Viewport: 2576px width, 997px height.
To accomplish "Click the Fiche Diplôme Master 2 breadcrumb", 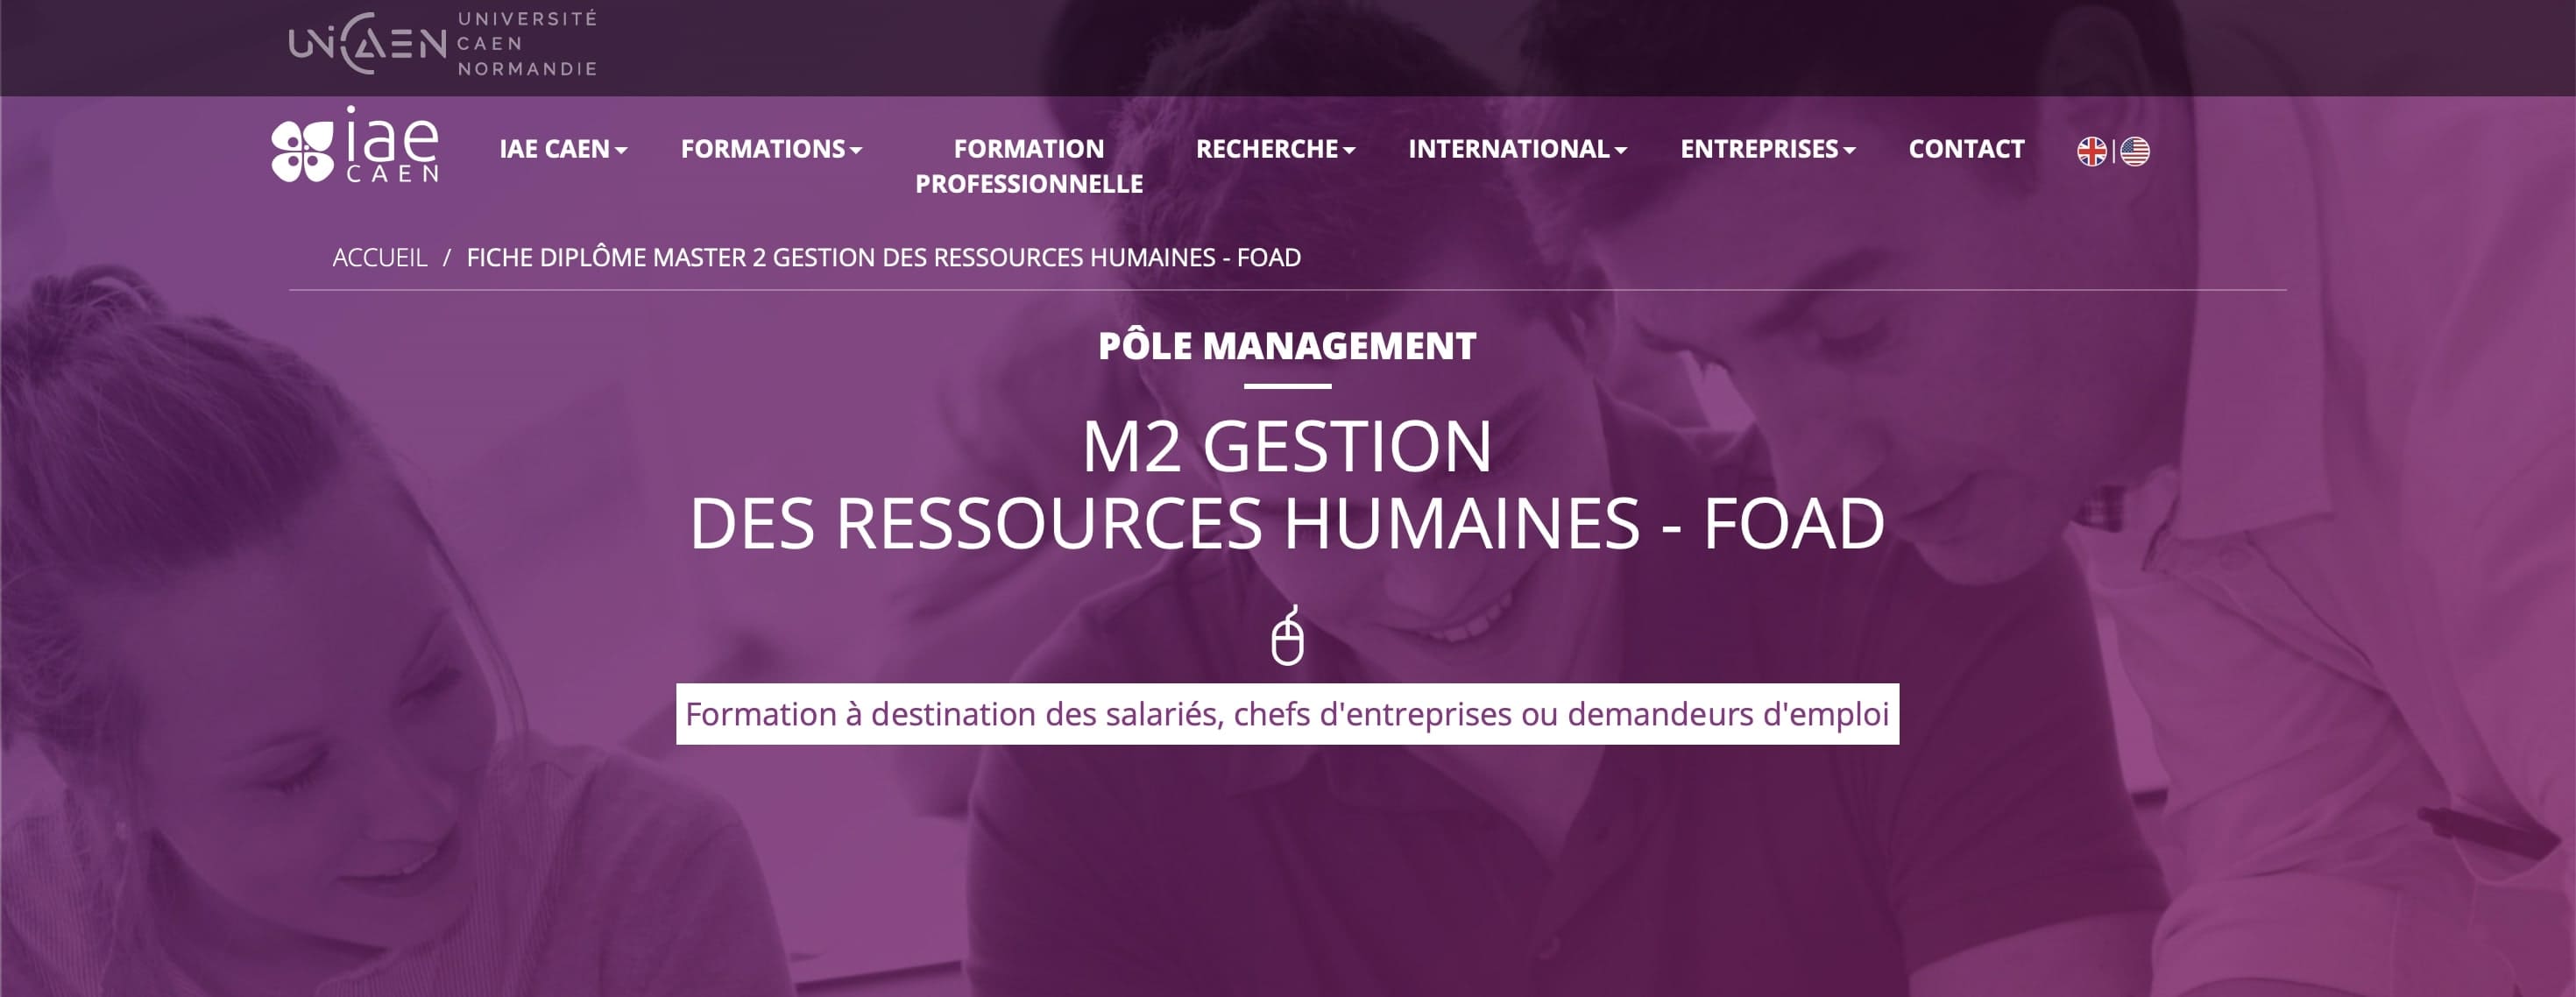I will coord(883,257).
